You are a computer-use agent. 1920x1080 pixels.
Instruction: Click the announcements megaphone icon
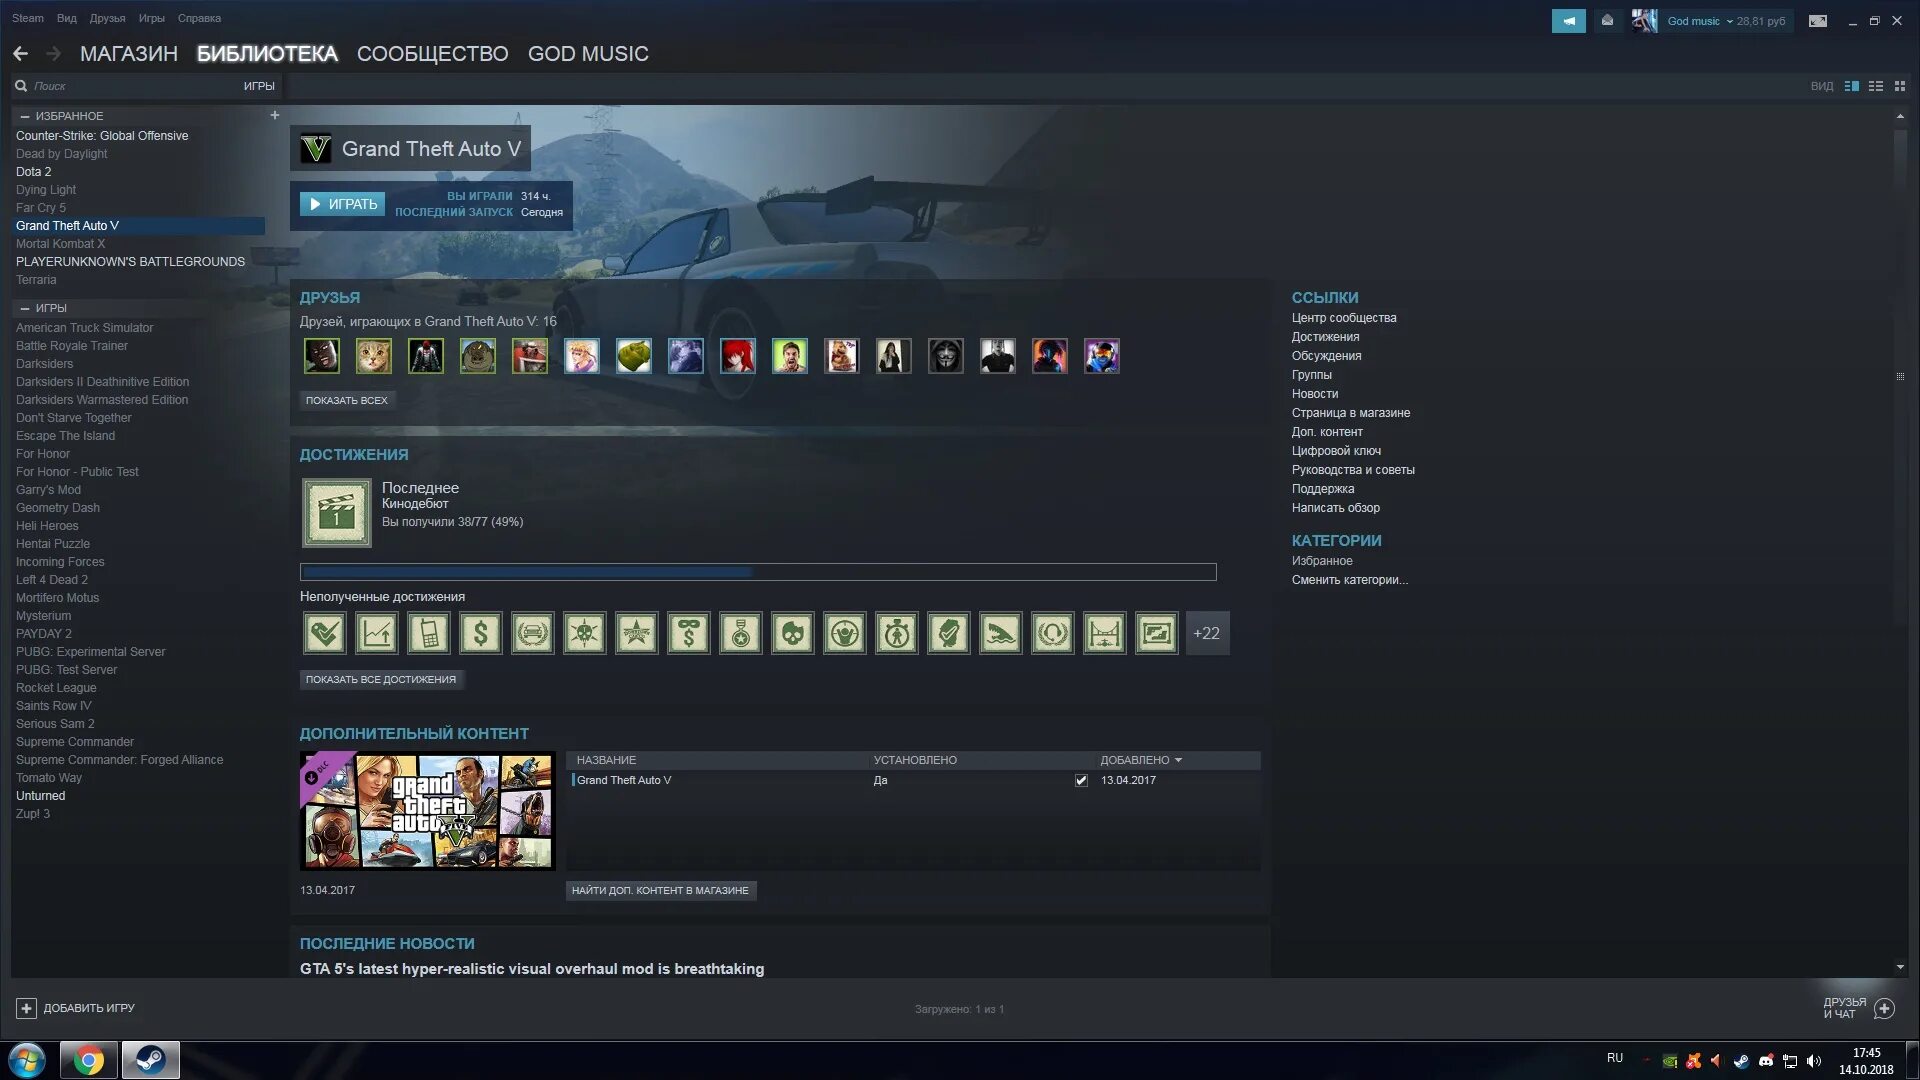(x=1568, y=21)
